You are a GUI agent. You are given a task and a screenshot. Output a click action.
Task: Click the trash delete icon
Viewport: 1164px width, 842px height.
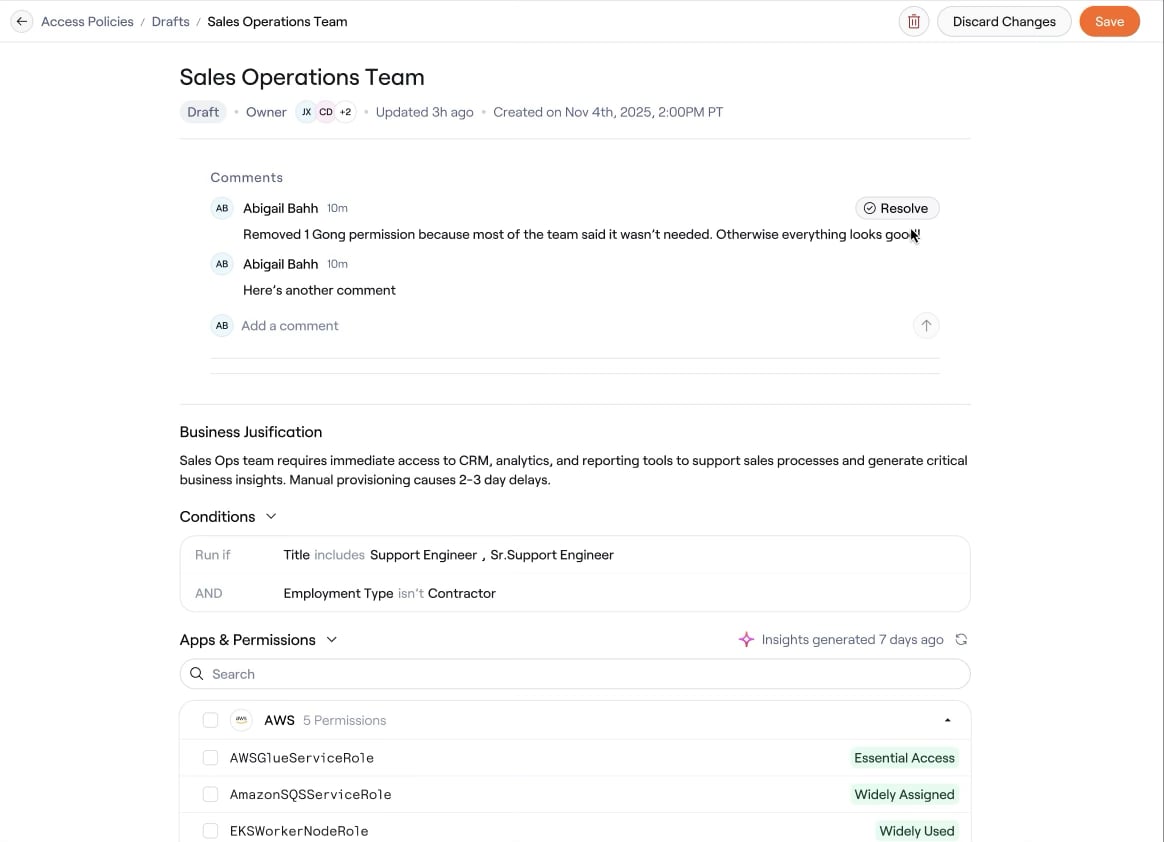(914, 22)
